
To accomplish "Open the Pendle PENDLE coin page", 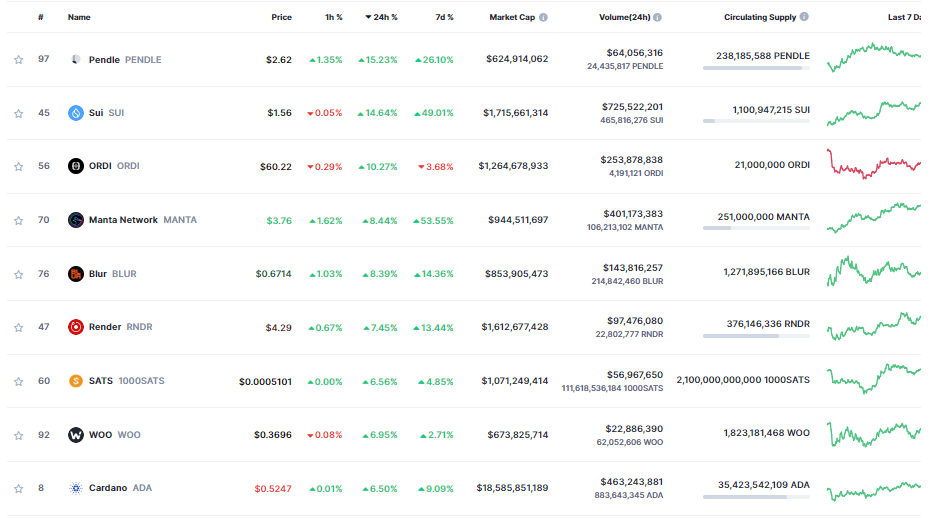I will pyautogui.click(x=125, y=60).
